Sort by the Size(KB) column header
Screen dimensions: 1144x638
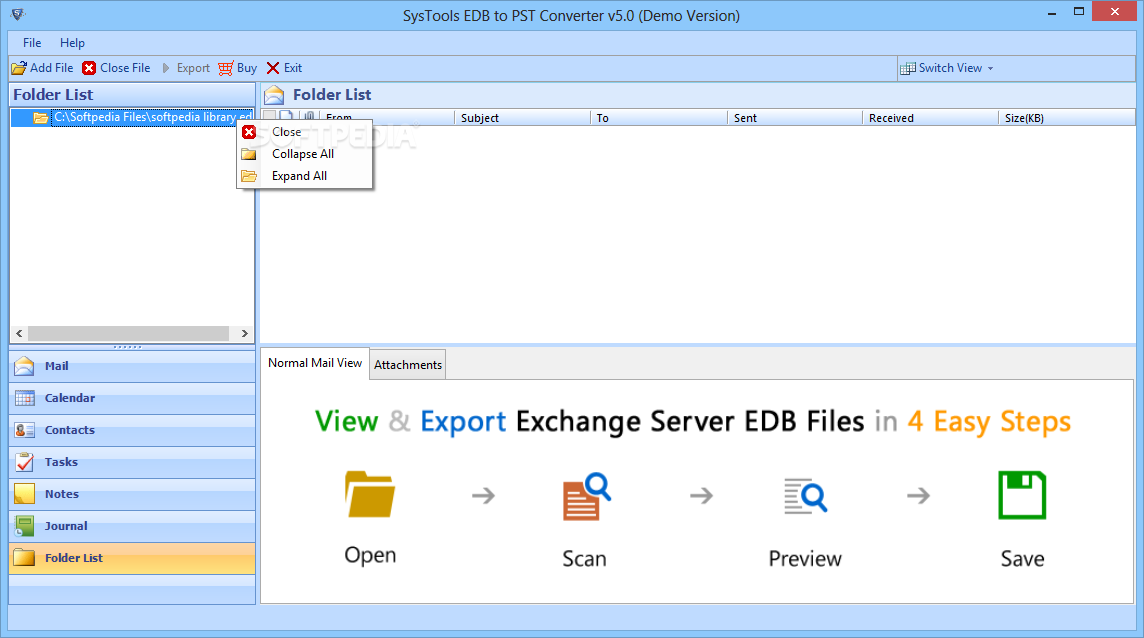(x=1067, y=118)
